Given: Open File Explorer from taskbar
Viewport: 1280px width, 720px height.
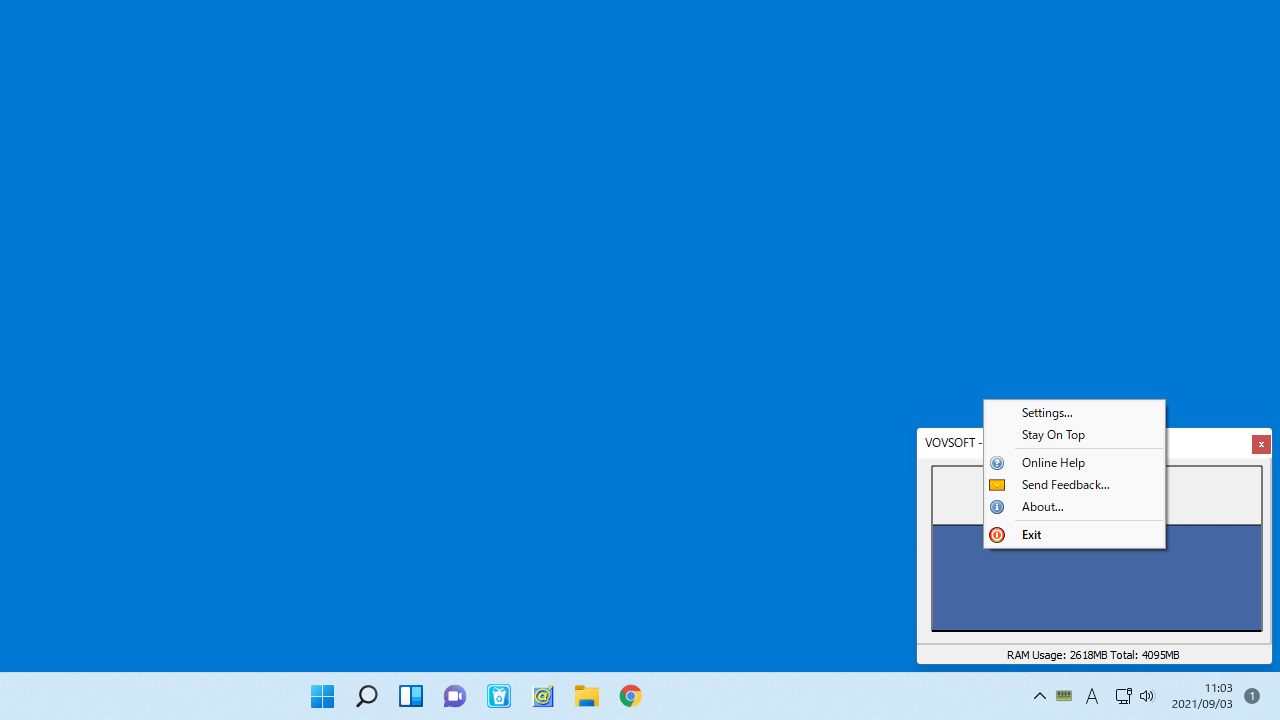Looking at the screenshot, I should coord(586,696).
